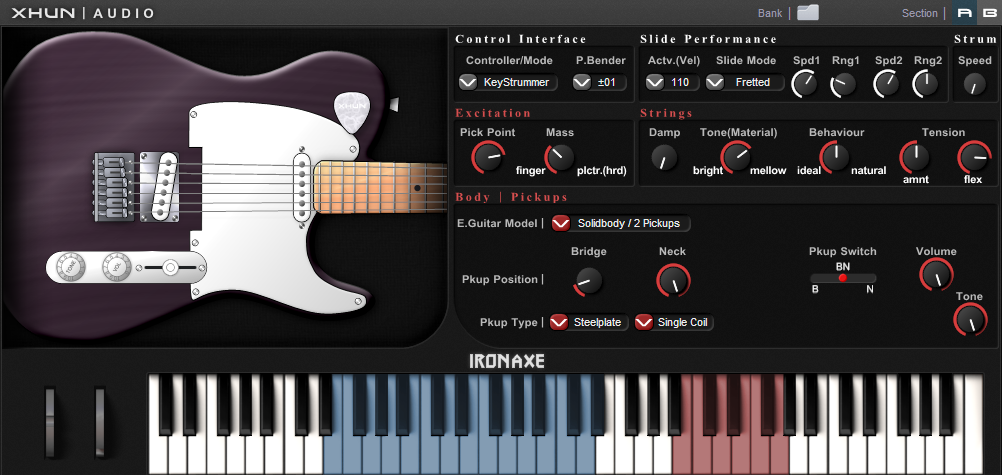Click the Strum Speed knob

(x=975, y=84)
